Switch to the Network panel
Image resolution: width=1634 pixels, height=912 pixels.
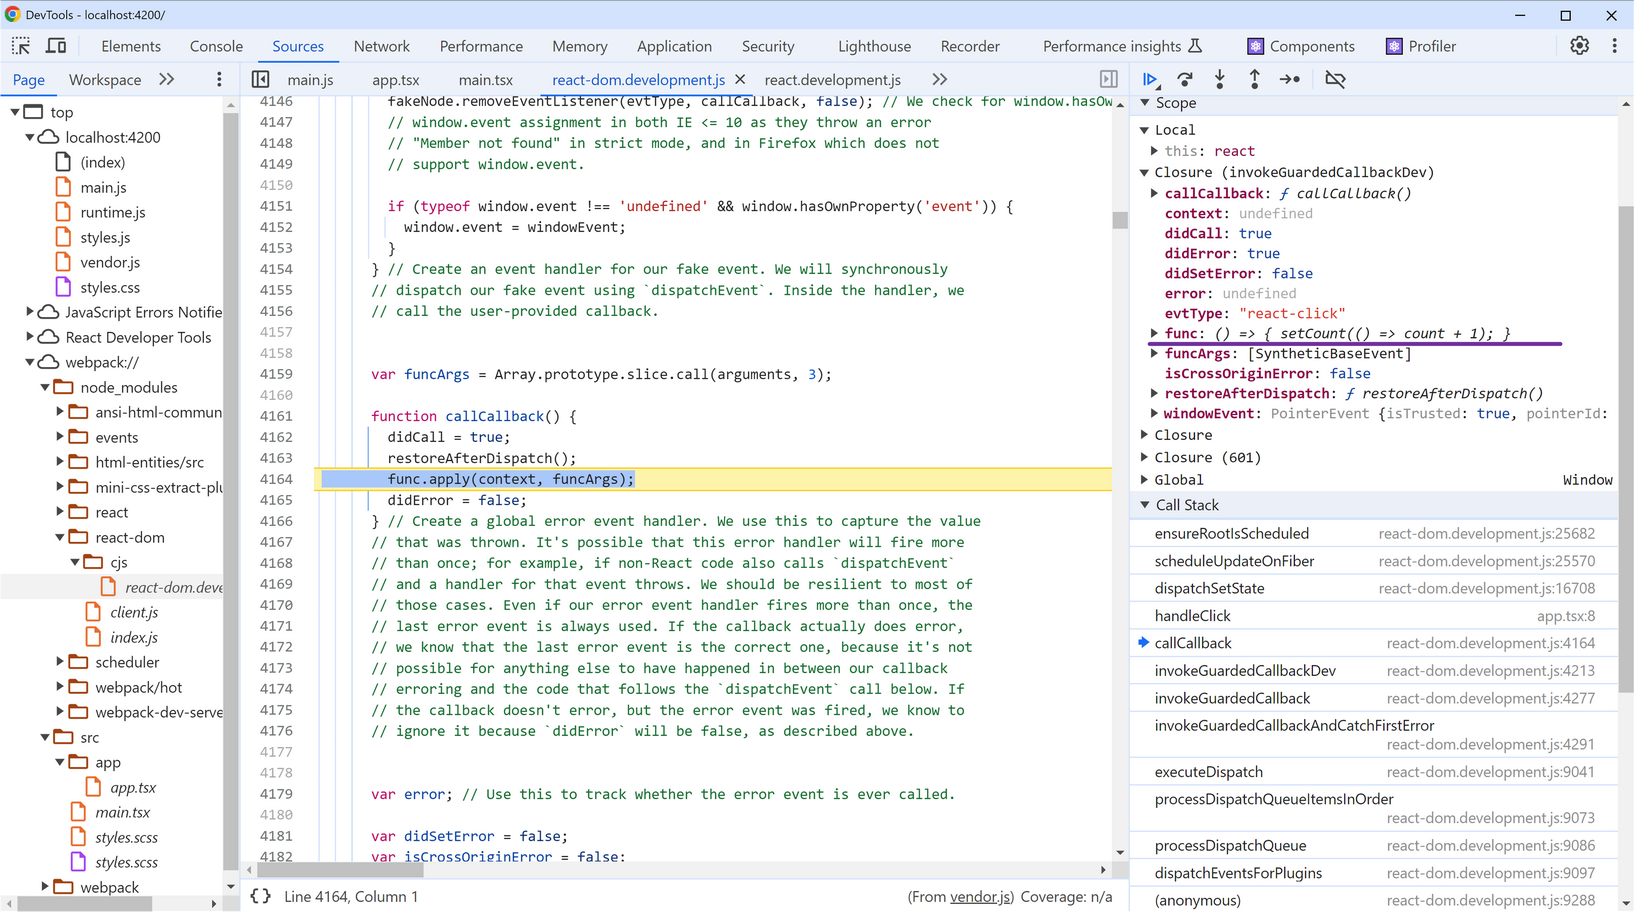[x=382, y=46]
